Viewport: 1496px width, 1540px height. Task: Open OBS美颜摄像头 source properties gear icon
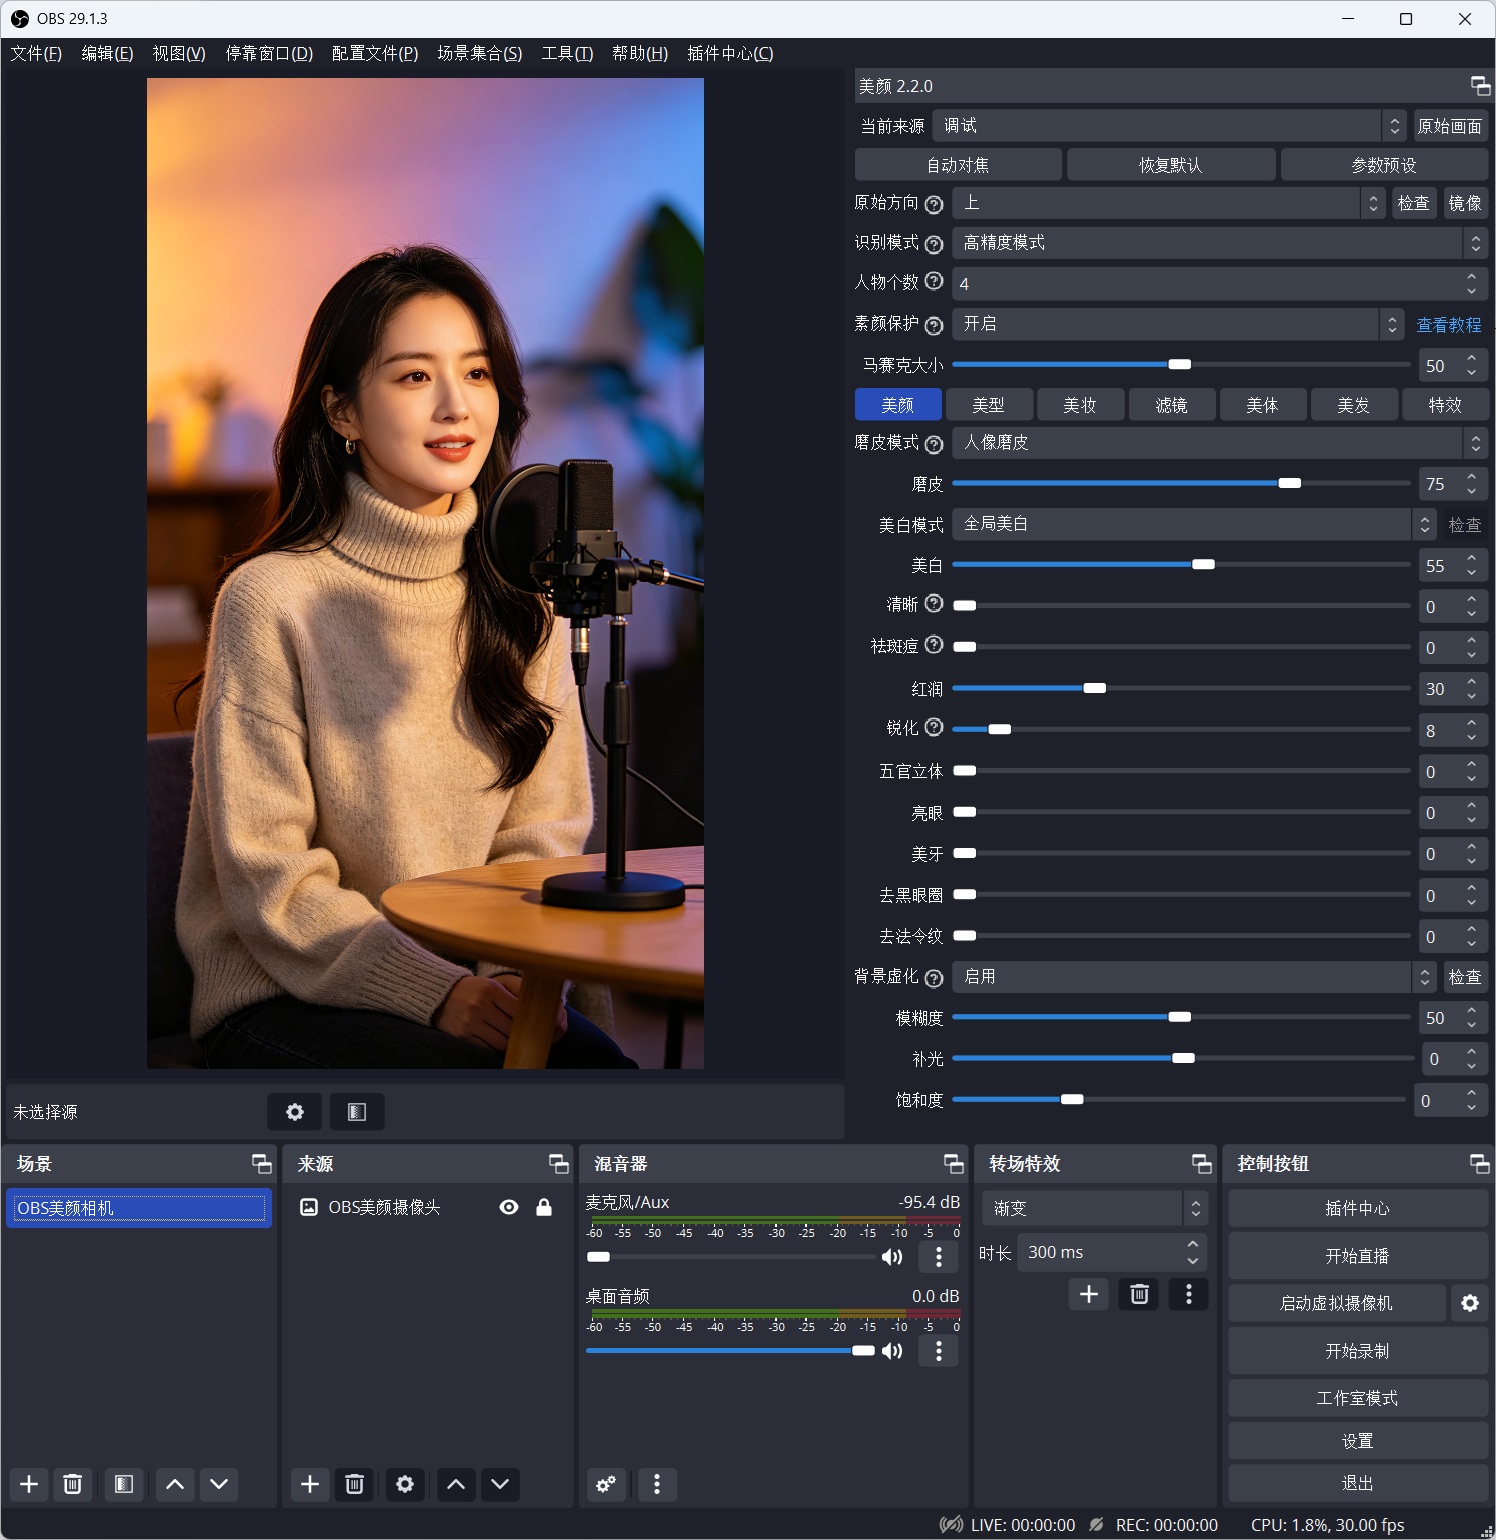tap(404, 1485)
